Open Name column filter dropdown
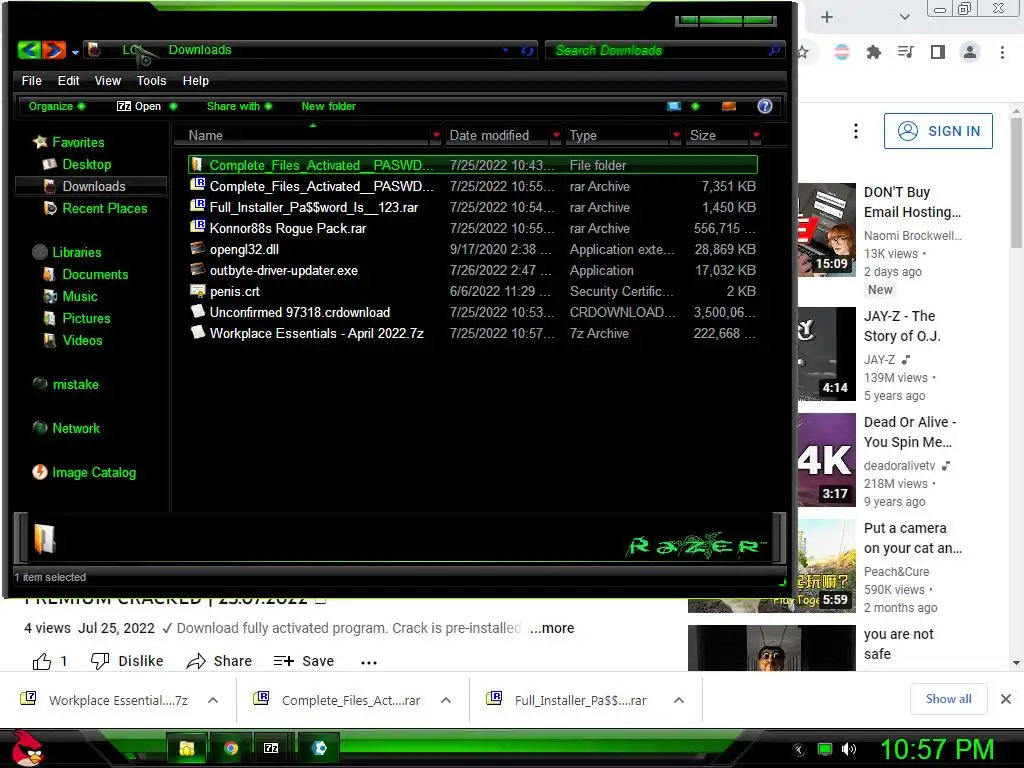 (x=436, y=135)
